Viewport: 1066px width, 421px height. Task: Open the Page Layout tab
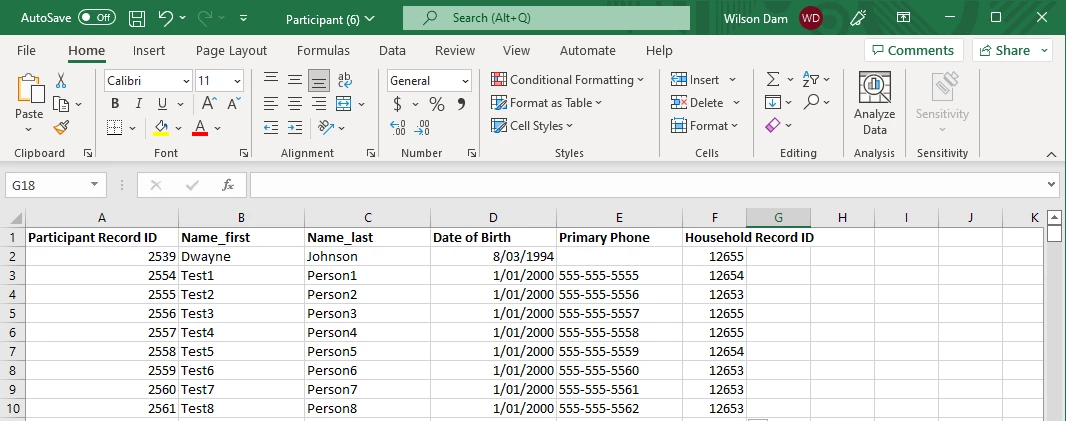(x=231, y=50)
